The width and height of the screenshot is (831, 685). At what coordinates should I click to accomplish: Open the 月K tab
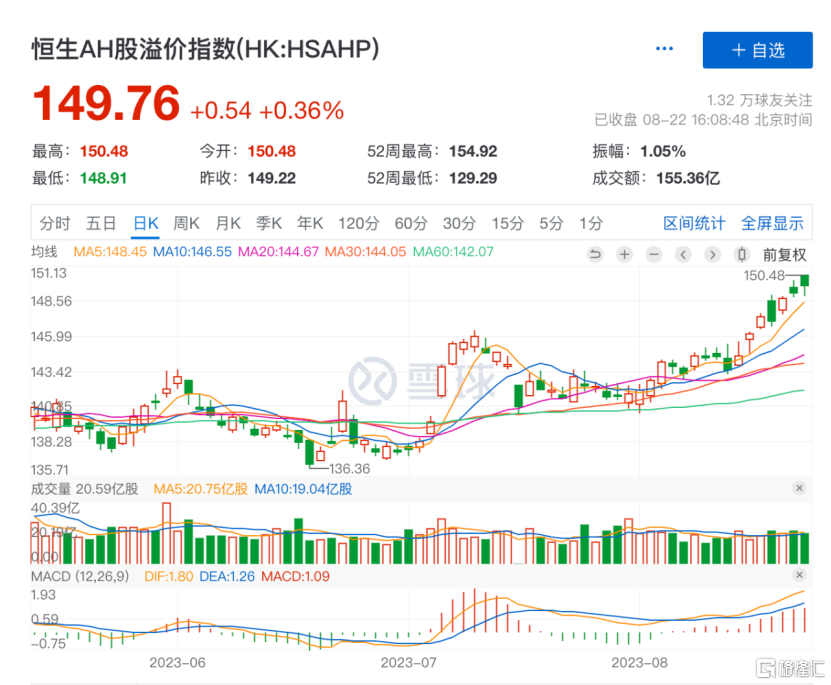pos(228,224)
